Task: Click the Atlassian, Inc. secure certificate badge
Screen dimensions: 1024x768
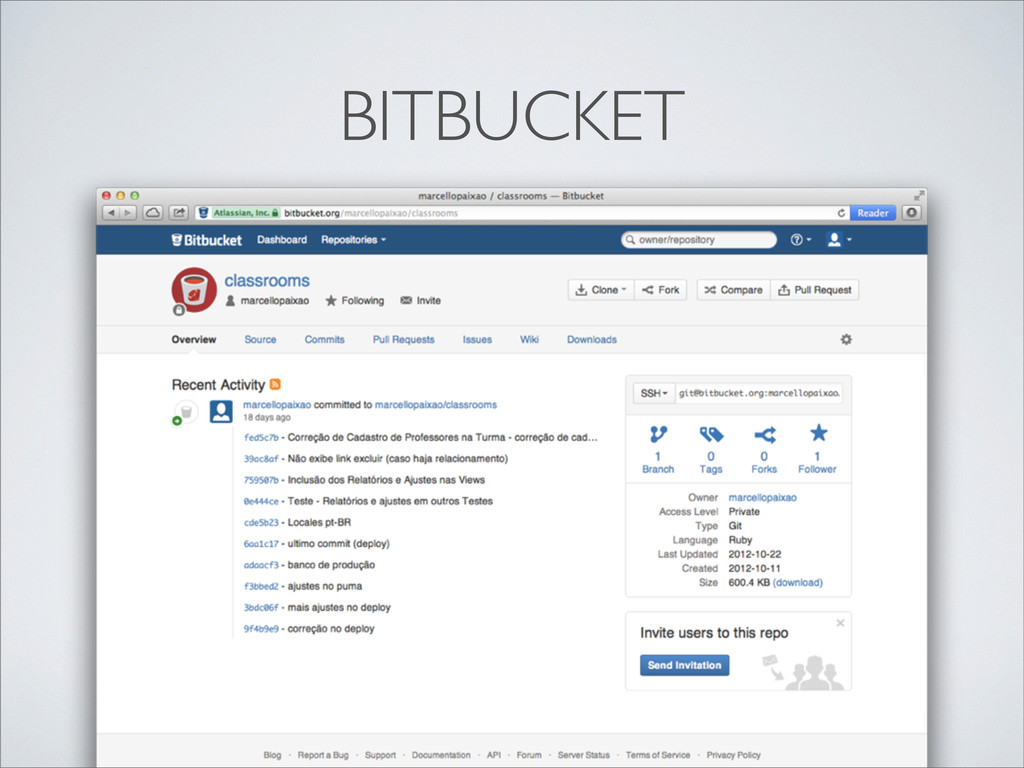Action: (246, 213)
